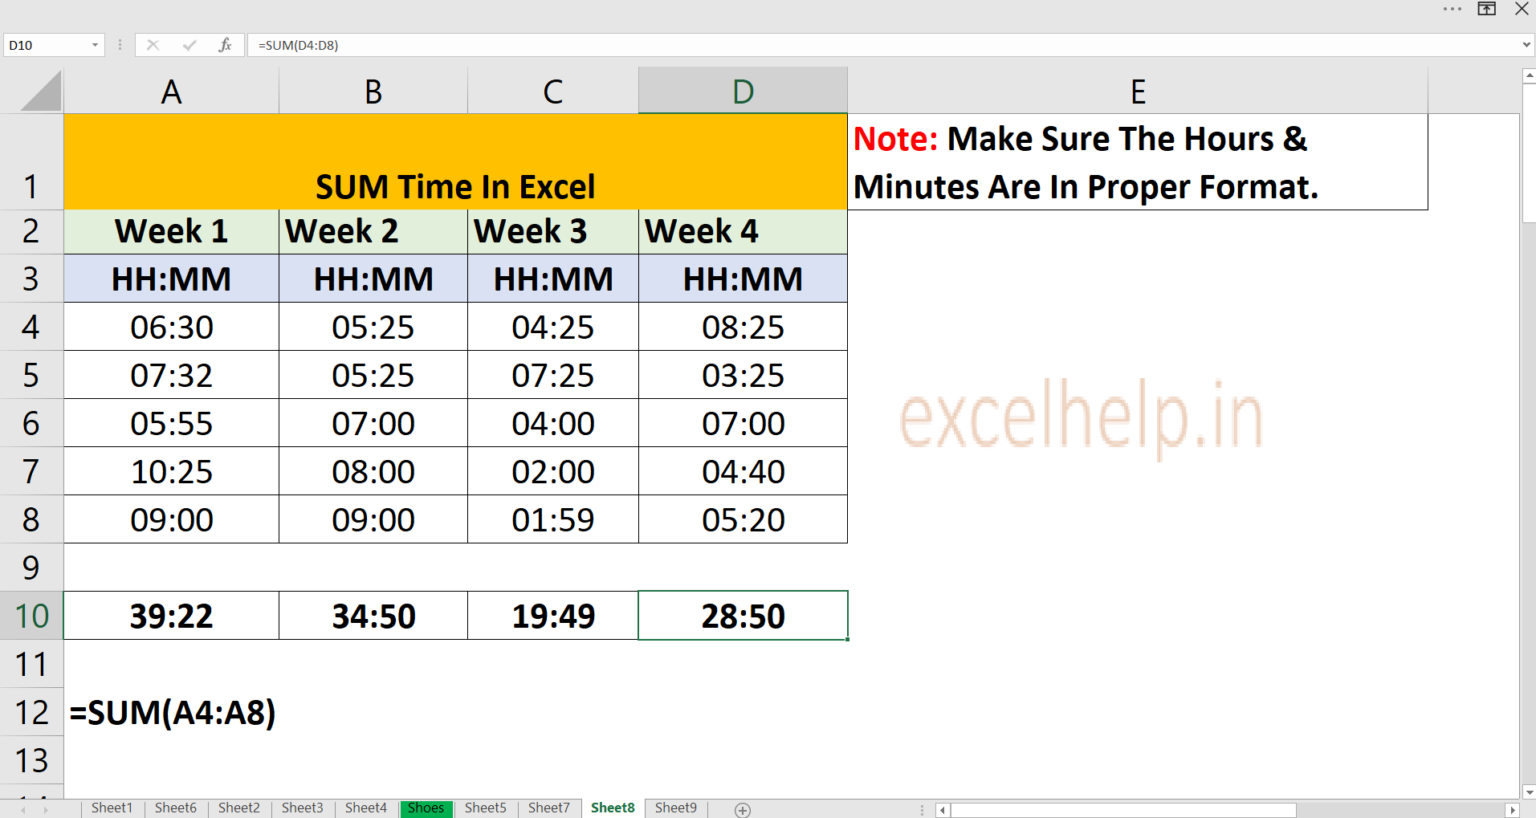The height and width of the screenshot is (818, 1536).
Task: Click the Cancel (X) icon in formula bar
Action: (152, 44)
